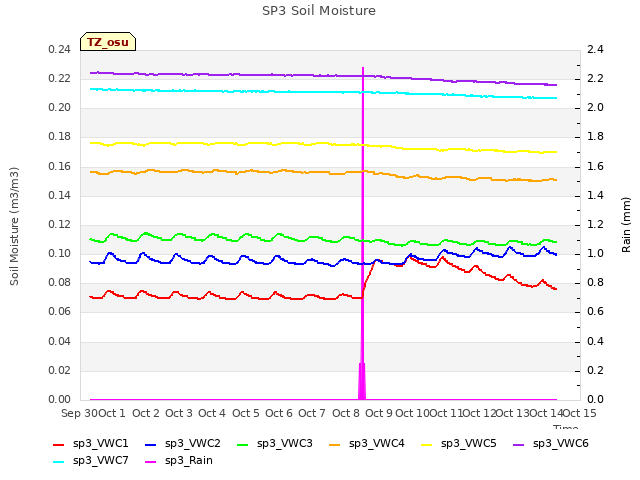Screen dimensions: 640x480
Task: Toggle the sp3_VWC2 legend entry
Action: (183, 444)
